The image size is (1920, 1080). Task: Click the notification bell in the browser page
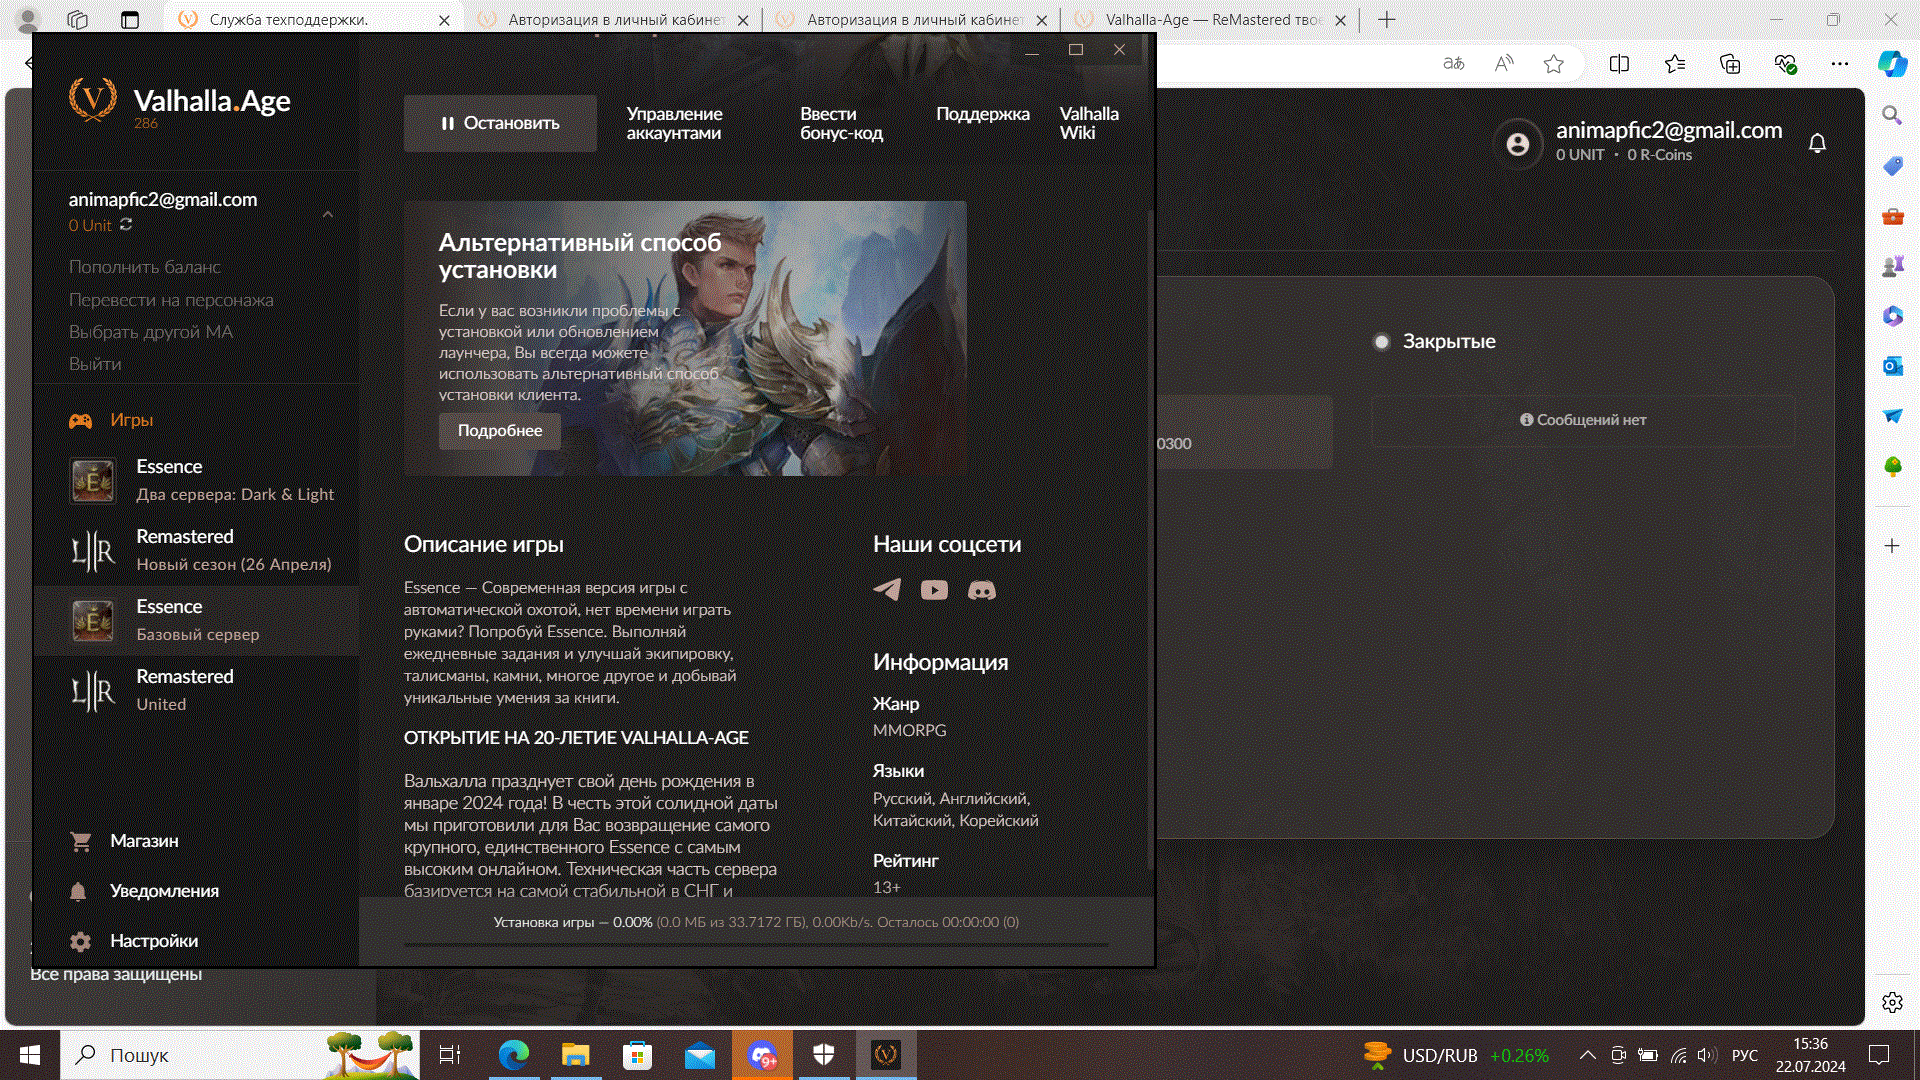coord(1817,143)
